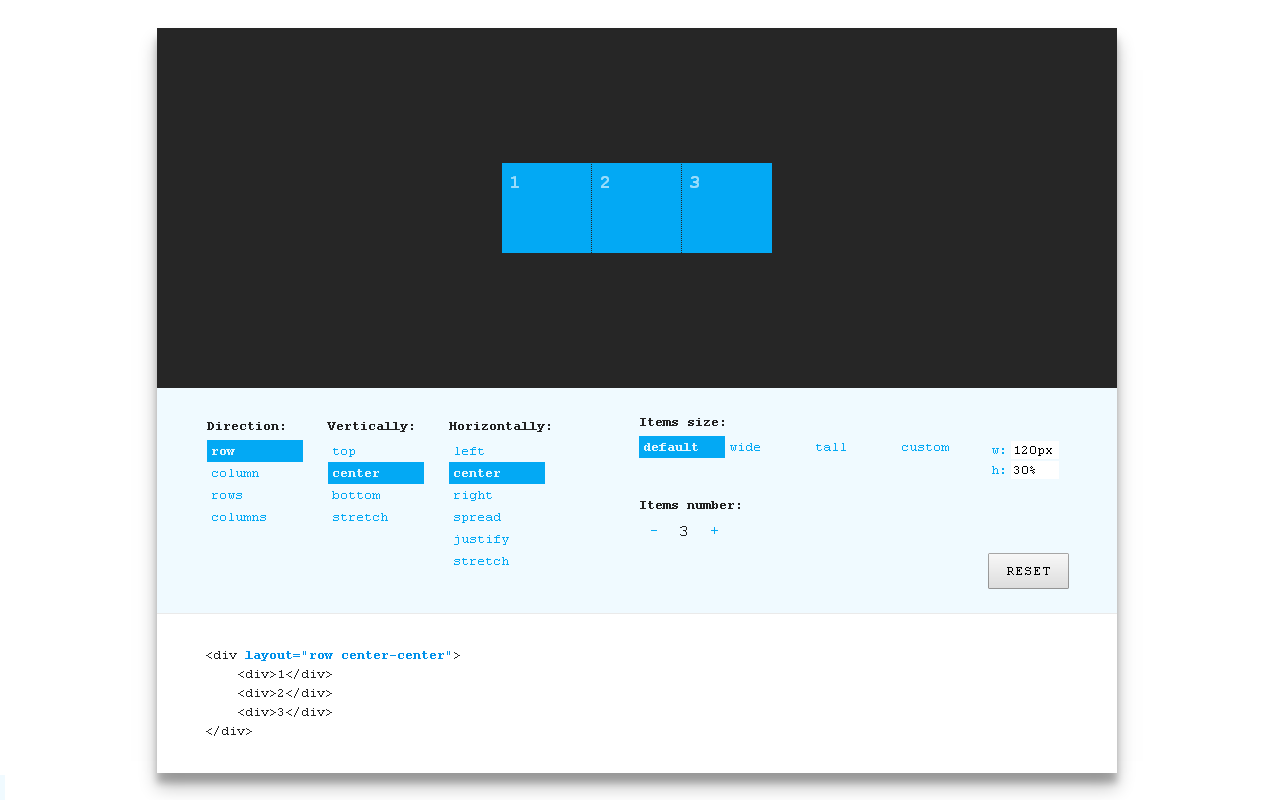This screenshot has height=800, width=1280.
Task: Set vertical alignment to bottom
Action: click(356, 495)
